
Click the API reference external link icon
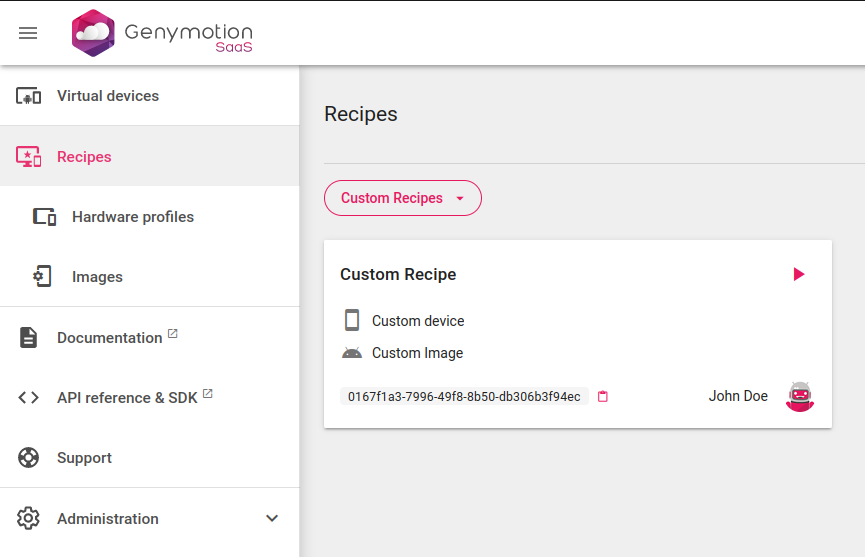(x=207, y=394)
